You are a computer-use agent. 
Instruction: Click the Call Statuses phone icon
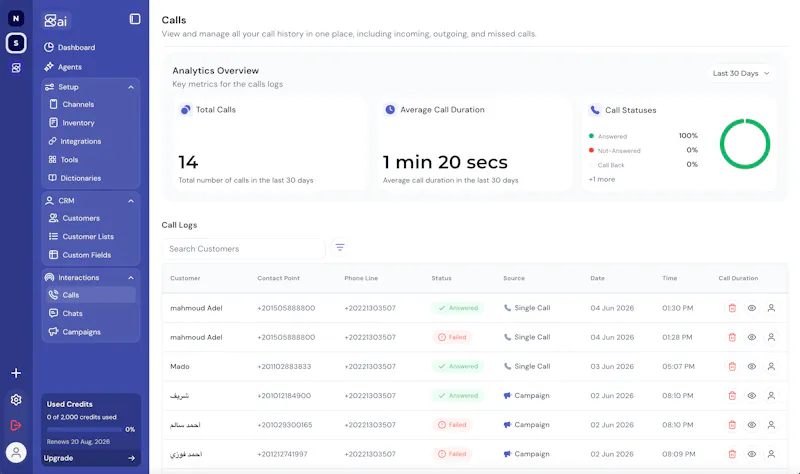click(595, 110)
